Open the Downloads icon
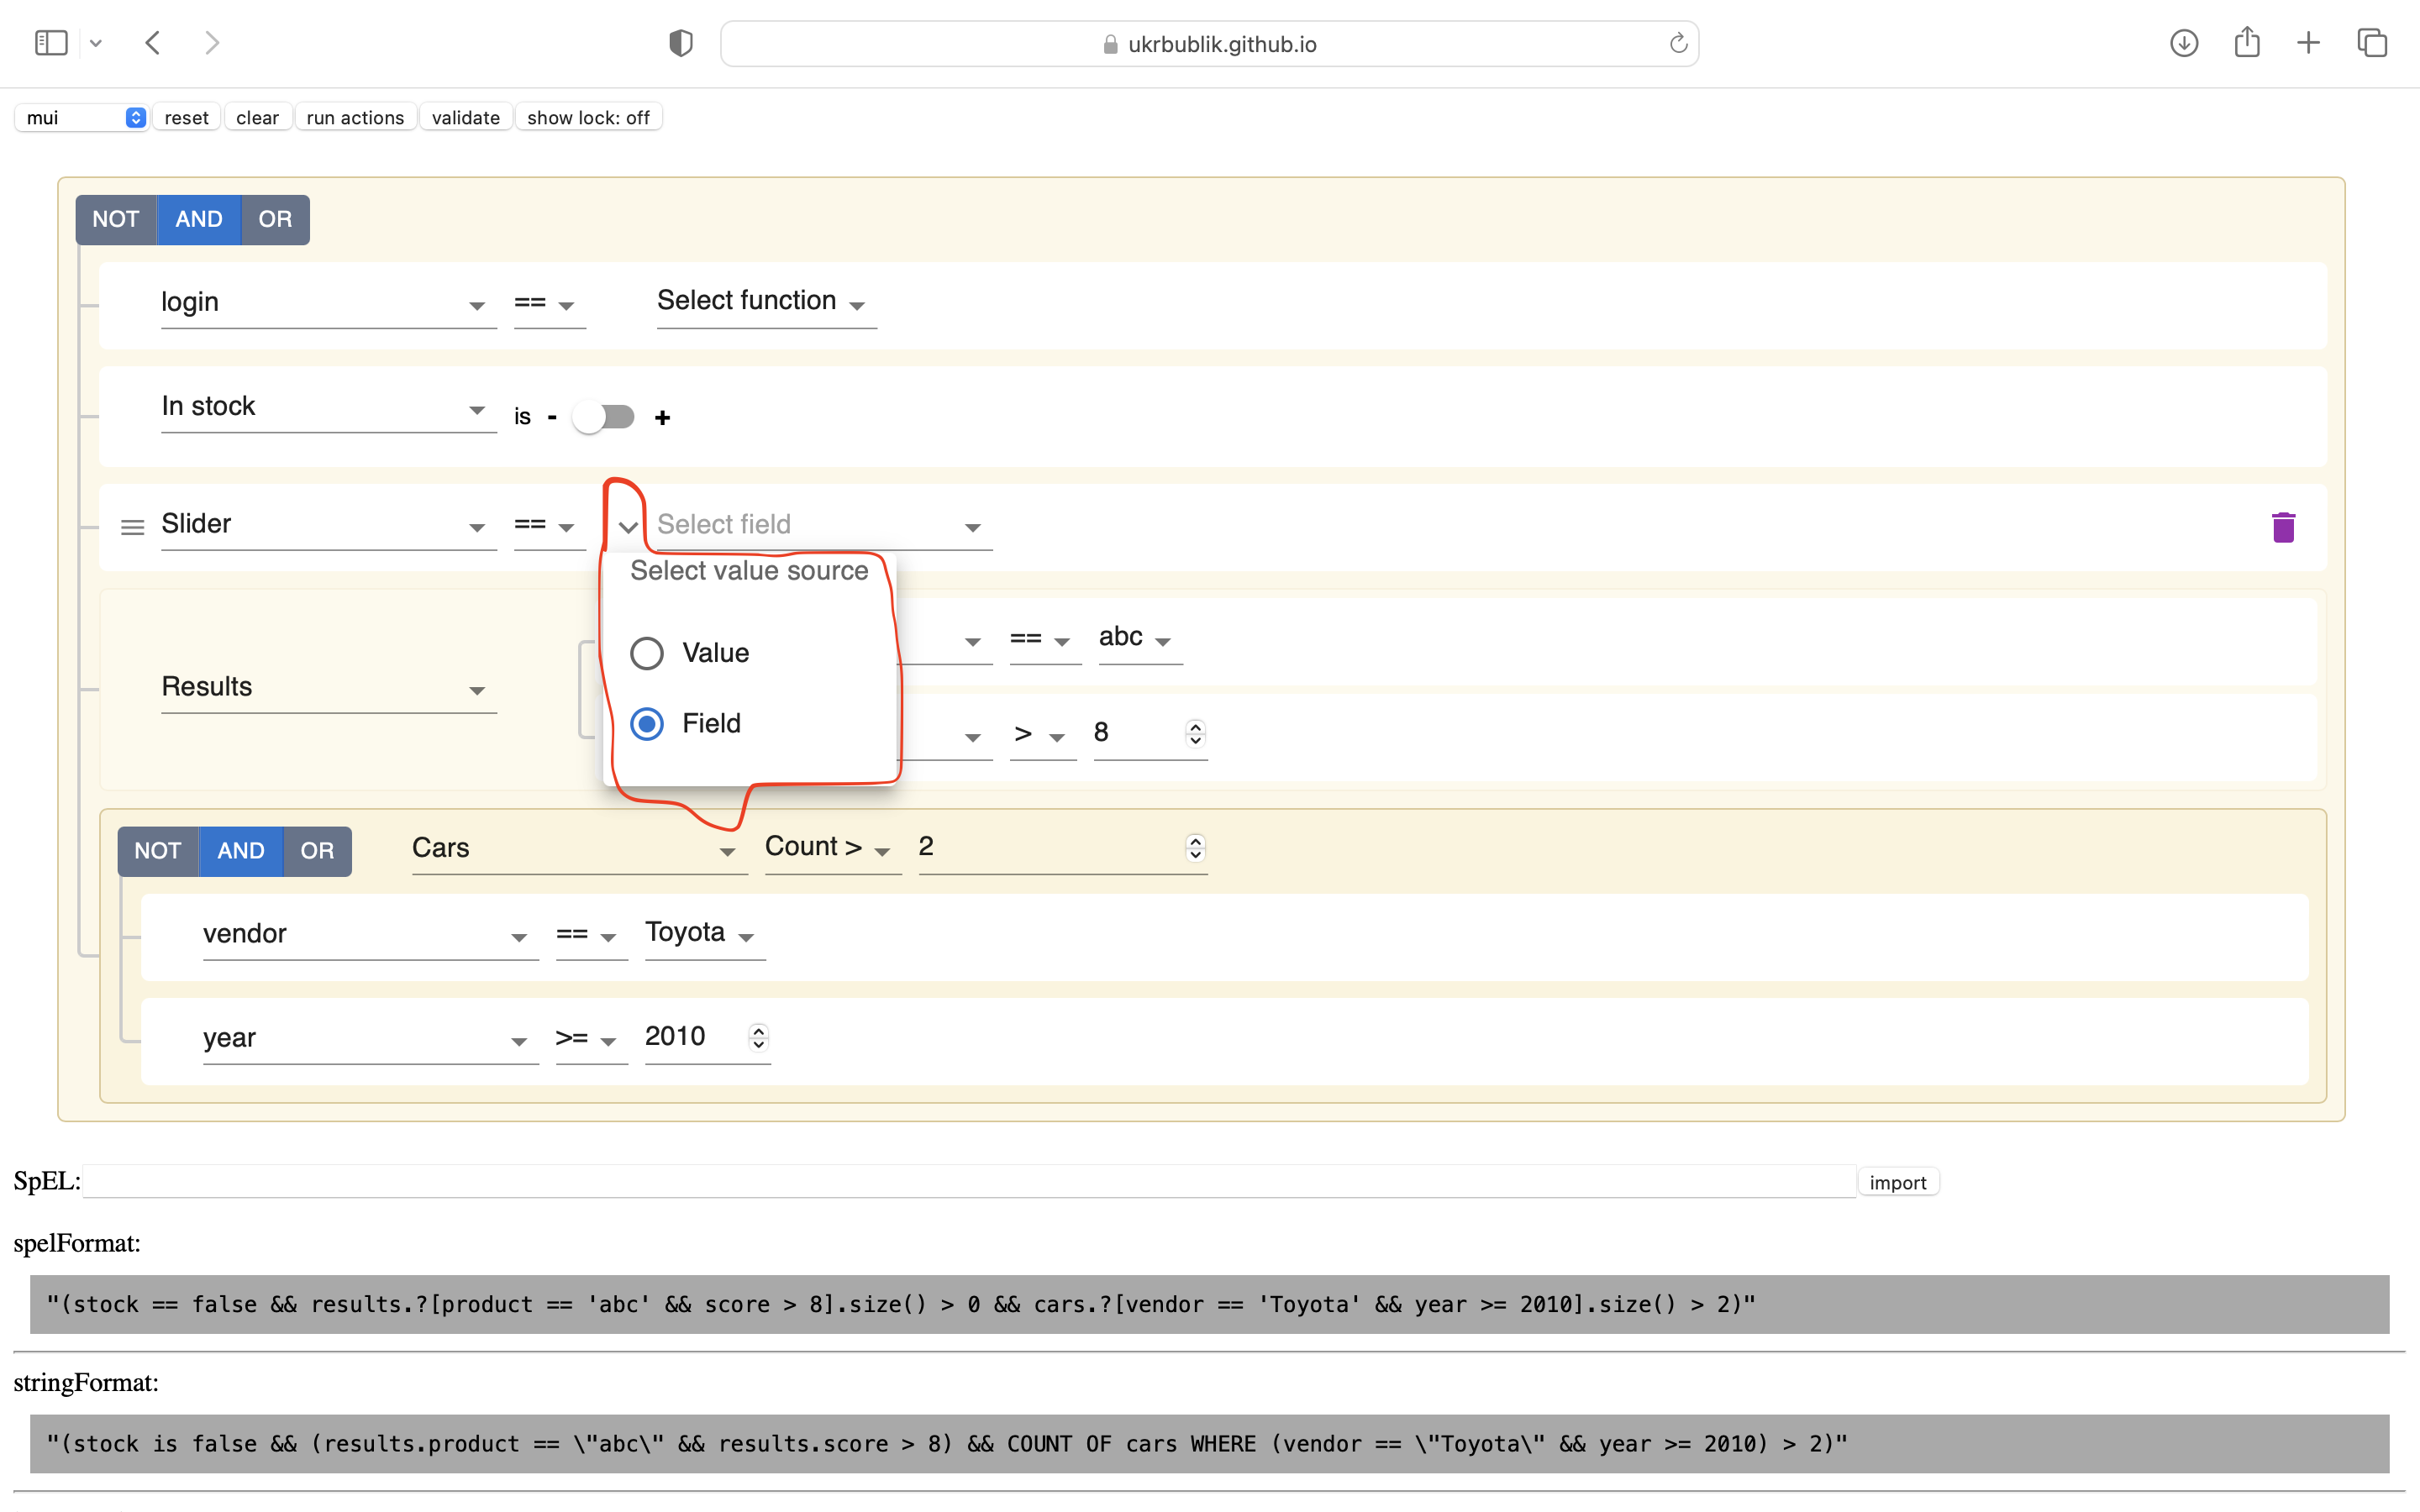Viewport: 2420px width, 1512px height. [x=2184, y=42]
